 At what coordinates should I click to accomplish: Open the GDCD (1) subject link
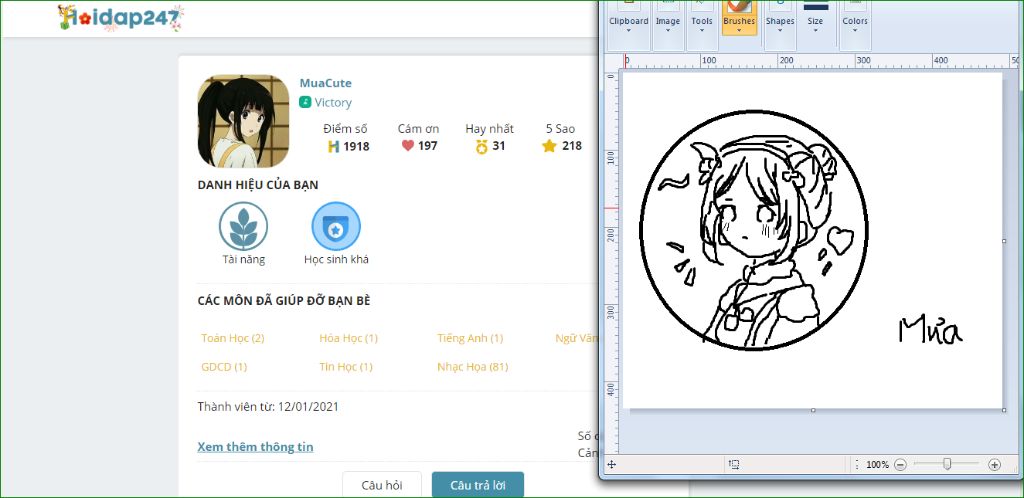tap(224, 367)
